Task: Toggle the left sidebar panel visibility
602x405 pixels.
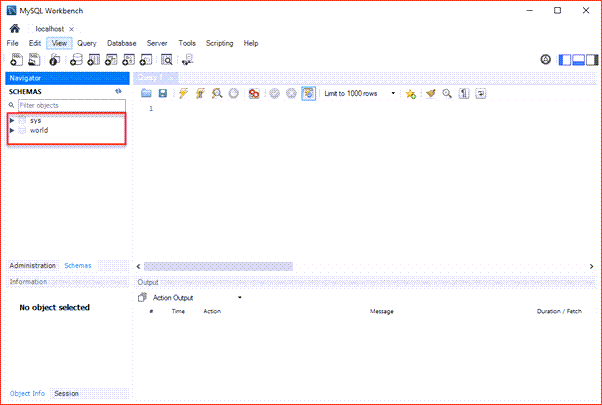Action: 565,60
